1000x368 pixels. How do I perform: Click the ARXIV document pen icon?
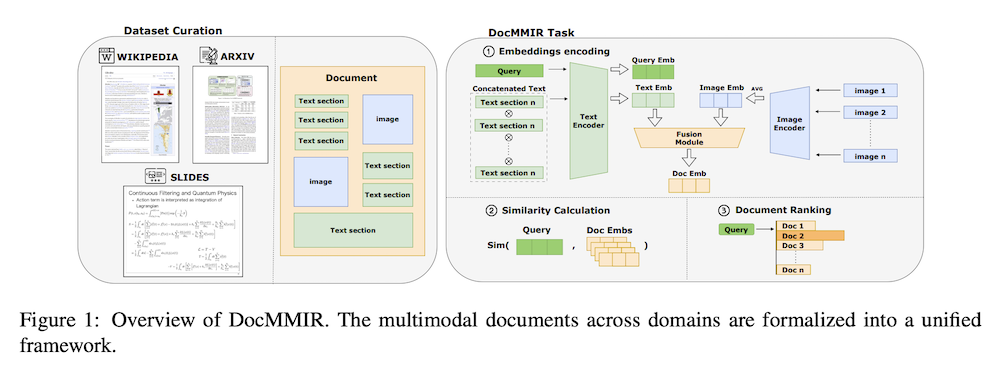click(208, 55)
